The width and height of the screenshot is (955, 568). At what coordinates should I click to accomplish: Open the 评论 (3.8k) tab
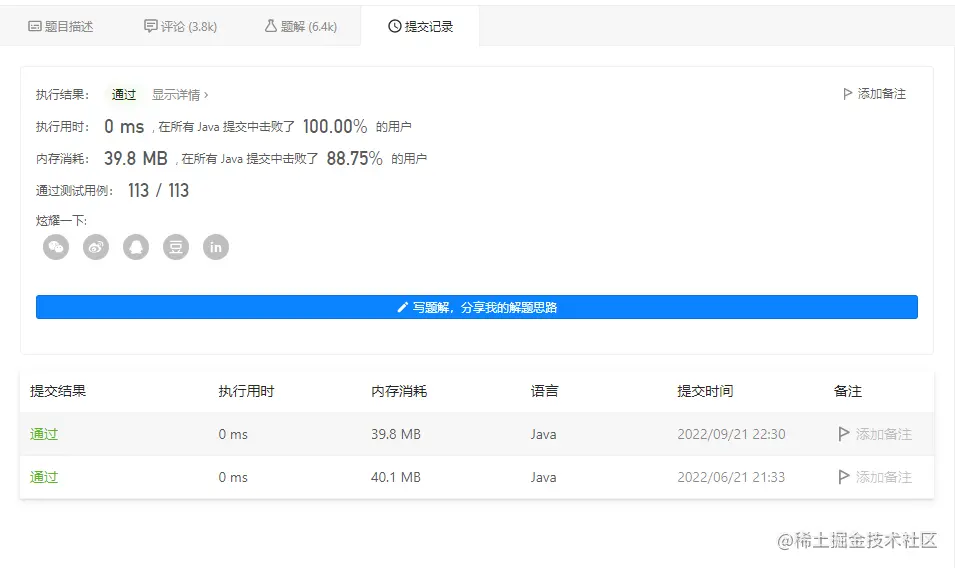click(x=180, y=26)
